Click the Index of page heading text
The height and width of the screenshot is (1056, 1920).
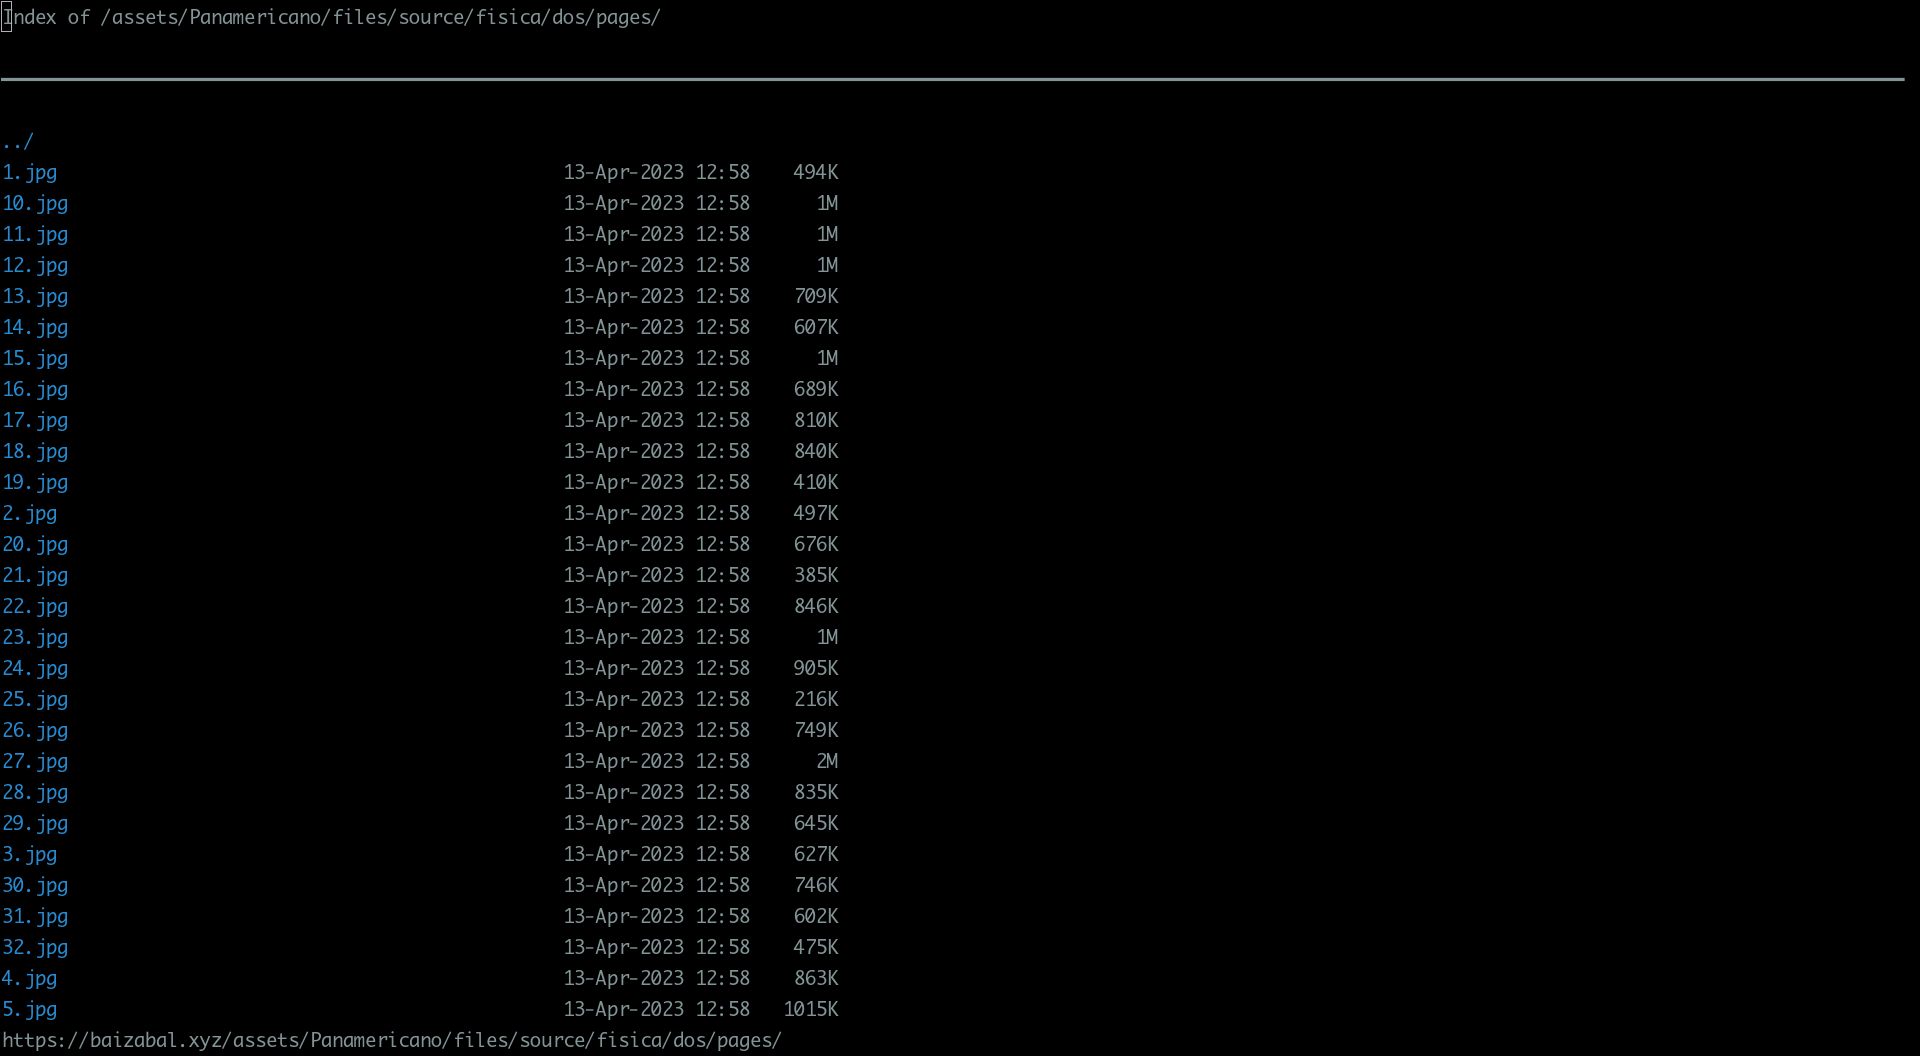330,18
